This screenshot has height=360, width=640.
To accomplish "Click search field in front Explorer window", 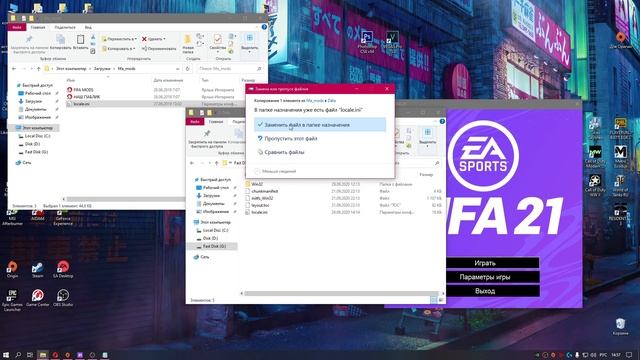I will (x=416, y=163).
